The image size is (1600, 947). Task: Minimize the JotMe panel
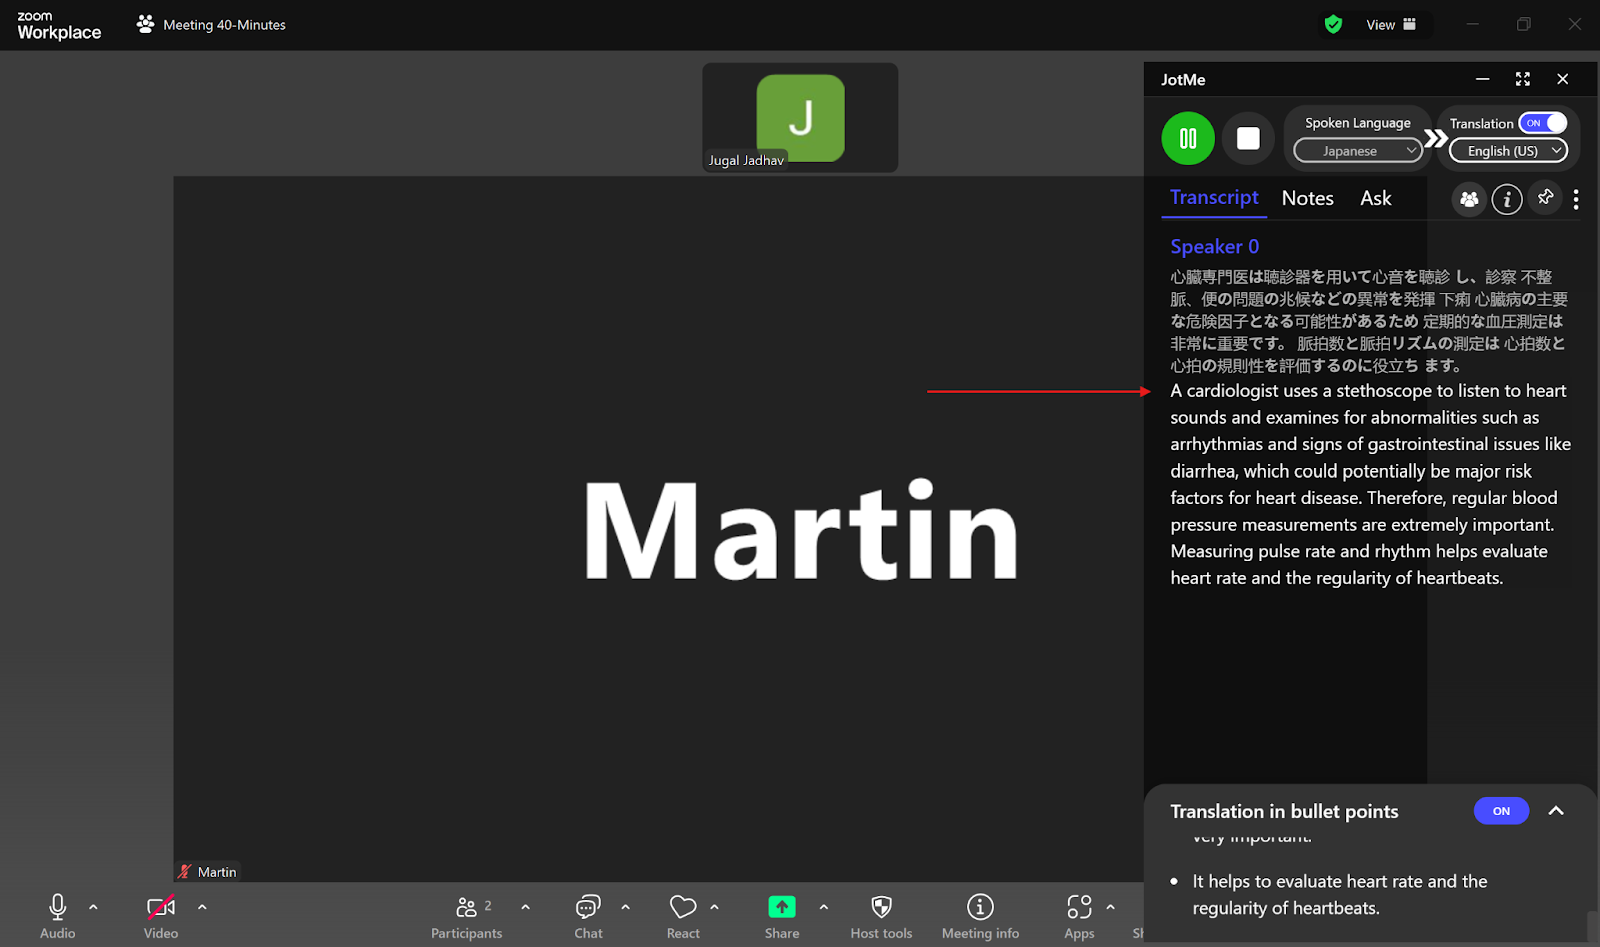1483,79
